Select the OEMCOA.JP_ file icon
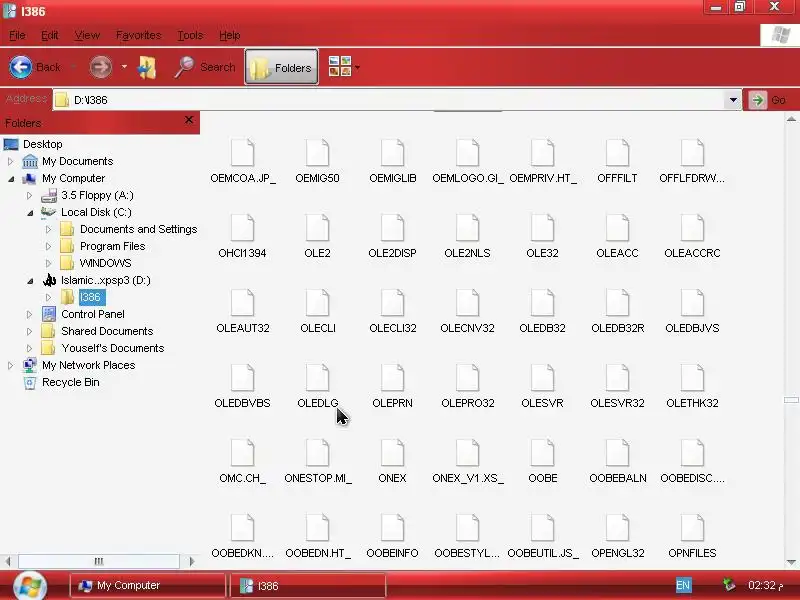Screen dimensions: 800x600 click(242, 152)
